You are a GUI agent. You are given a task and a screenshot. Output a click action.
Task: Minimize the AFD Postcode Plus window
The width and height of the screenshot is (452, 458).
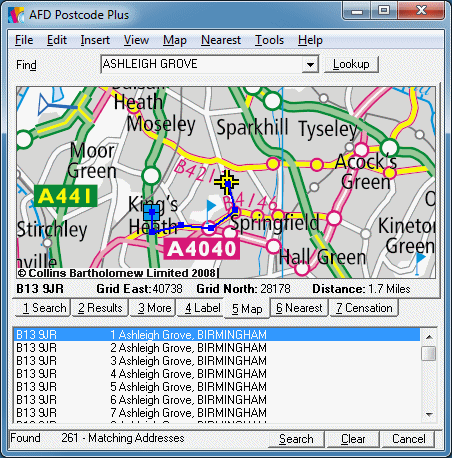click(356, 11)
